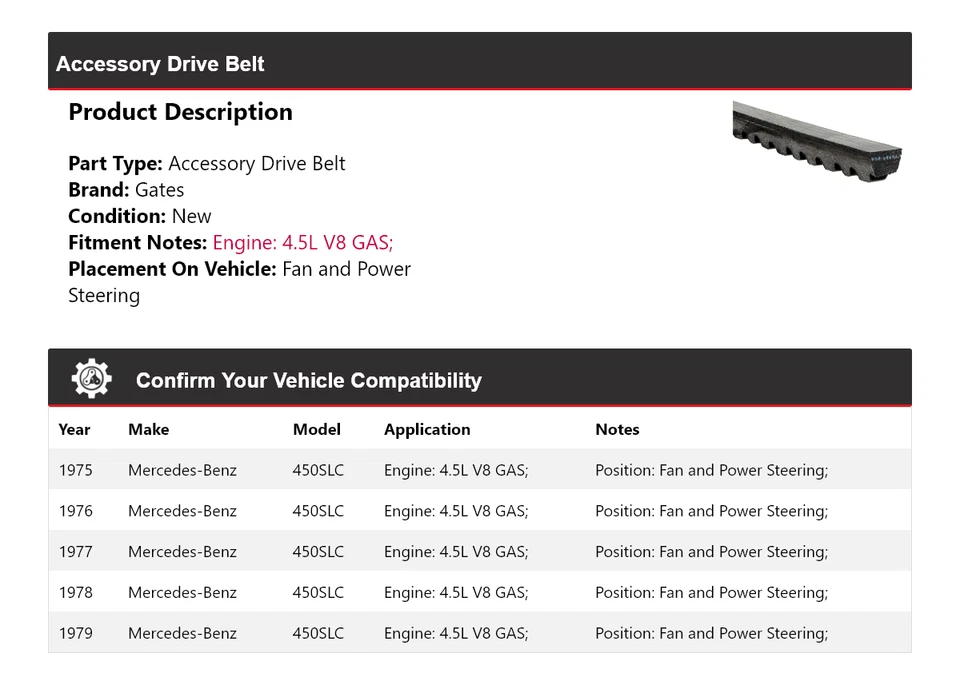The width and height of the screenshot is (960, 685).
Task: Click the Accessory Drive Belt header bar
Action: click(x=480, y=63)
